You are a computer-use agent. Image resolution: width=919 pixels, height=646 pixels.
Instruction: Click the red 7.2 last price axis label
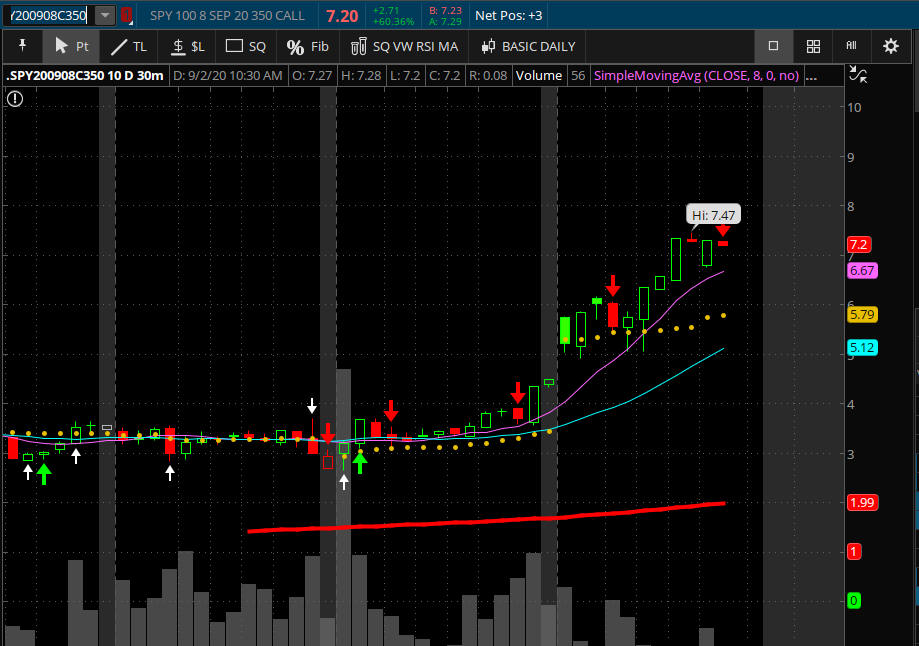[x=859, y=244]
